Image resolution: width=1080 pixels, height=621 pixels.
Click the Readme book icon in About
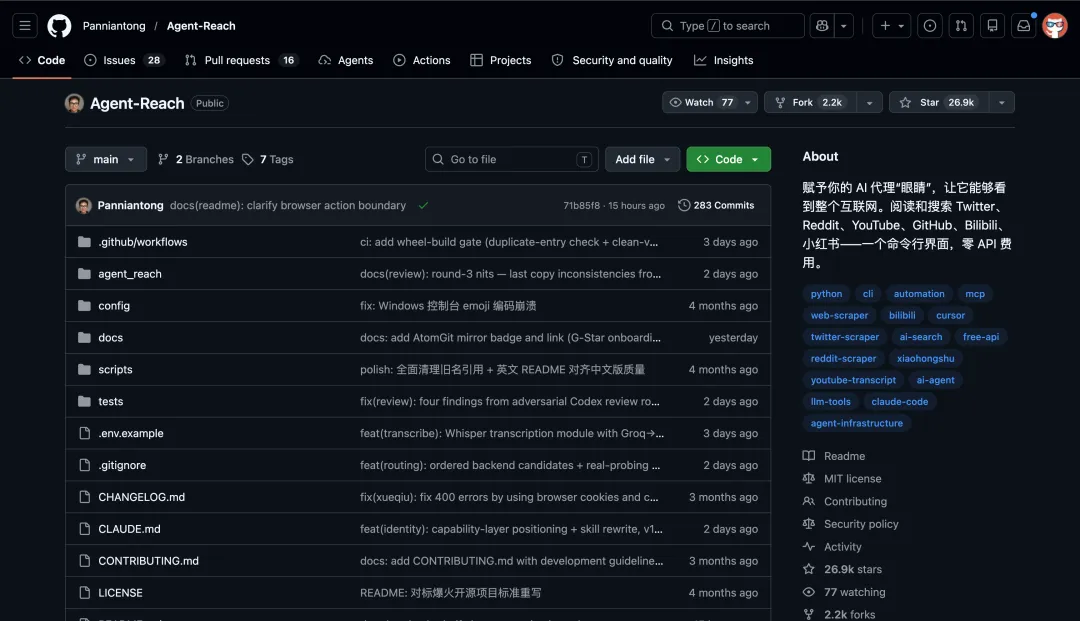tap(809, 456)
